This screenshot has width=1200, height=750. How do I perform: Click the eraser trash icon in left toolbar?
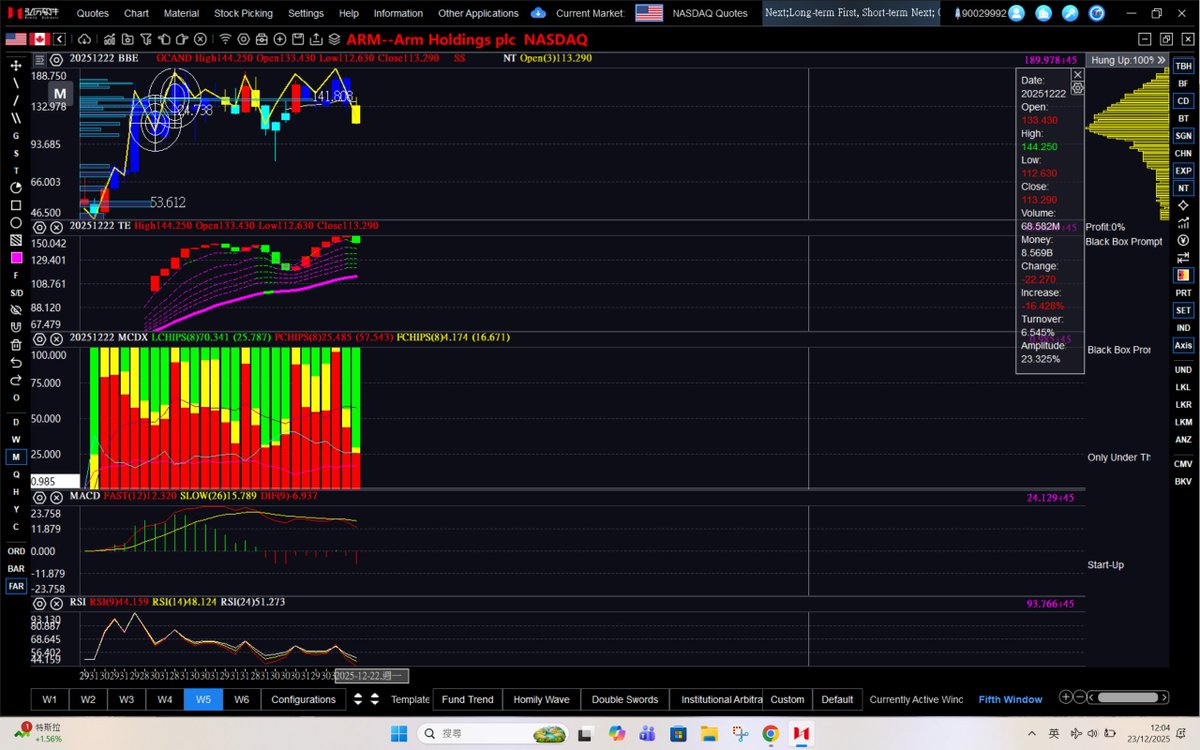(x=15, y=347)
